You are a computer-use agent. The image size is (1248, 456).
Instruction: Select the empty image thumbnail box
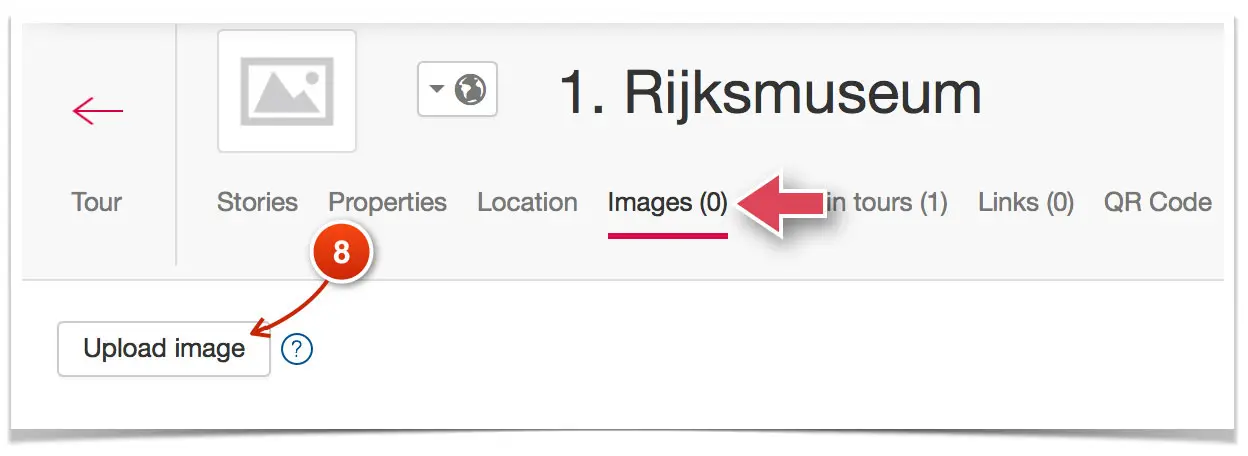coord(287,91)
